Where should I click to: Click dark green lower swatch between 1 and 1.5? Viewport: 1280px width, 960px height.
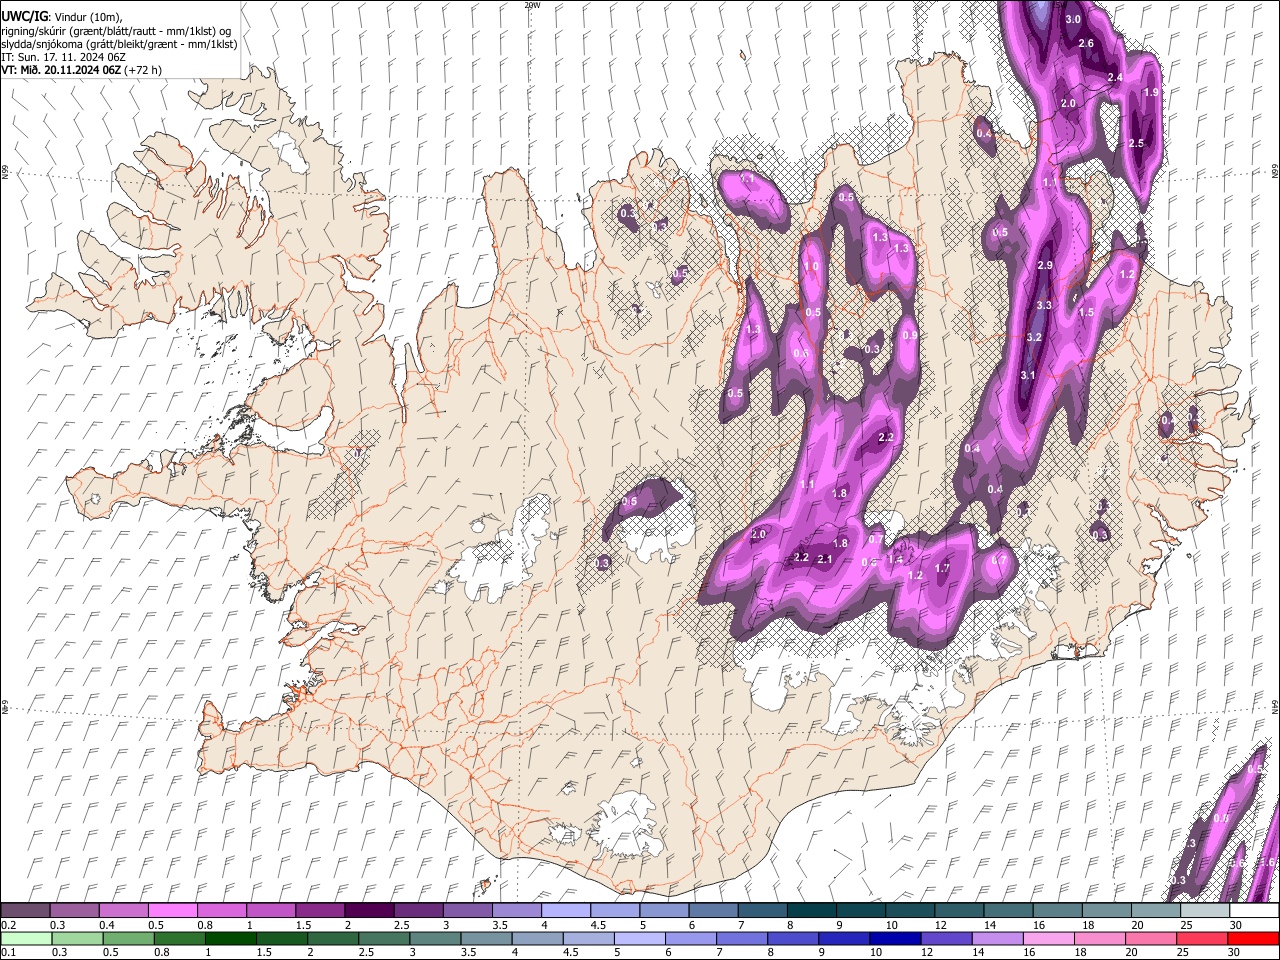(x=230, y=938)
